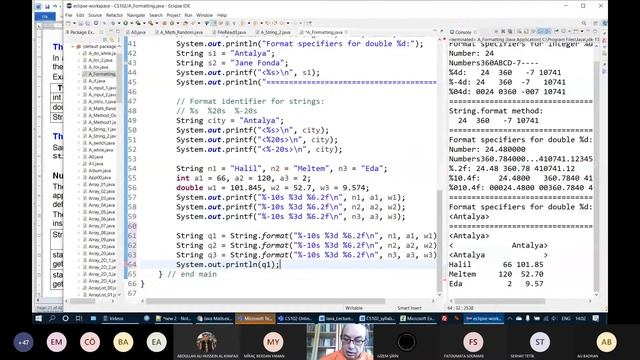This screenshot has height=360, width=640.
Task: Open the Java Mathues taskbar item
Action: [x=215, y=318]
